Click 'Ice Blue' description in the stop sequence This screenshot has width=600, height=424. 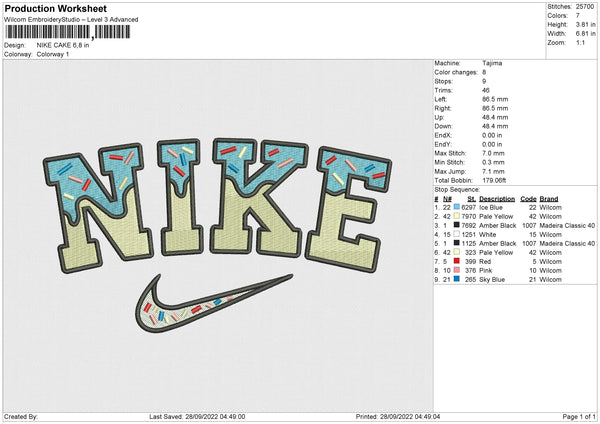point(491,207)
